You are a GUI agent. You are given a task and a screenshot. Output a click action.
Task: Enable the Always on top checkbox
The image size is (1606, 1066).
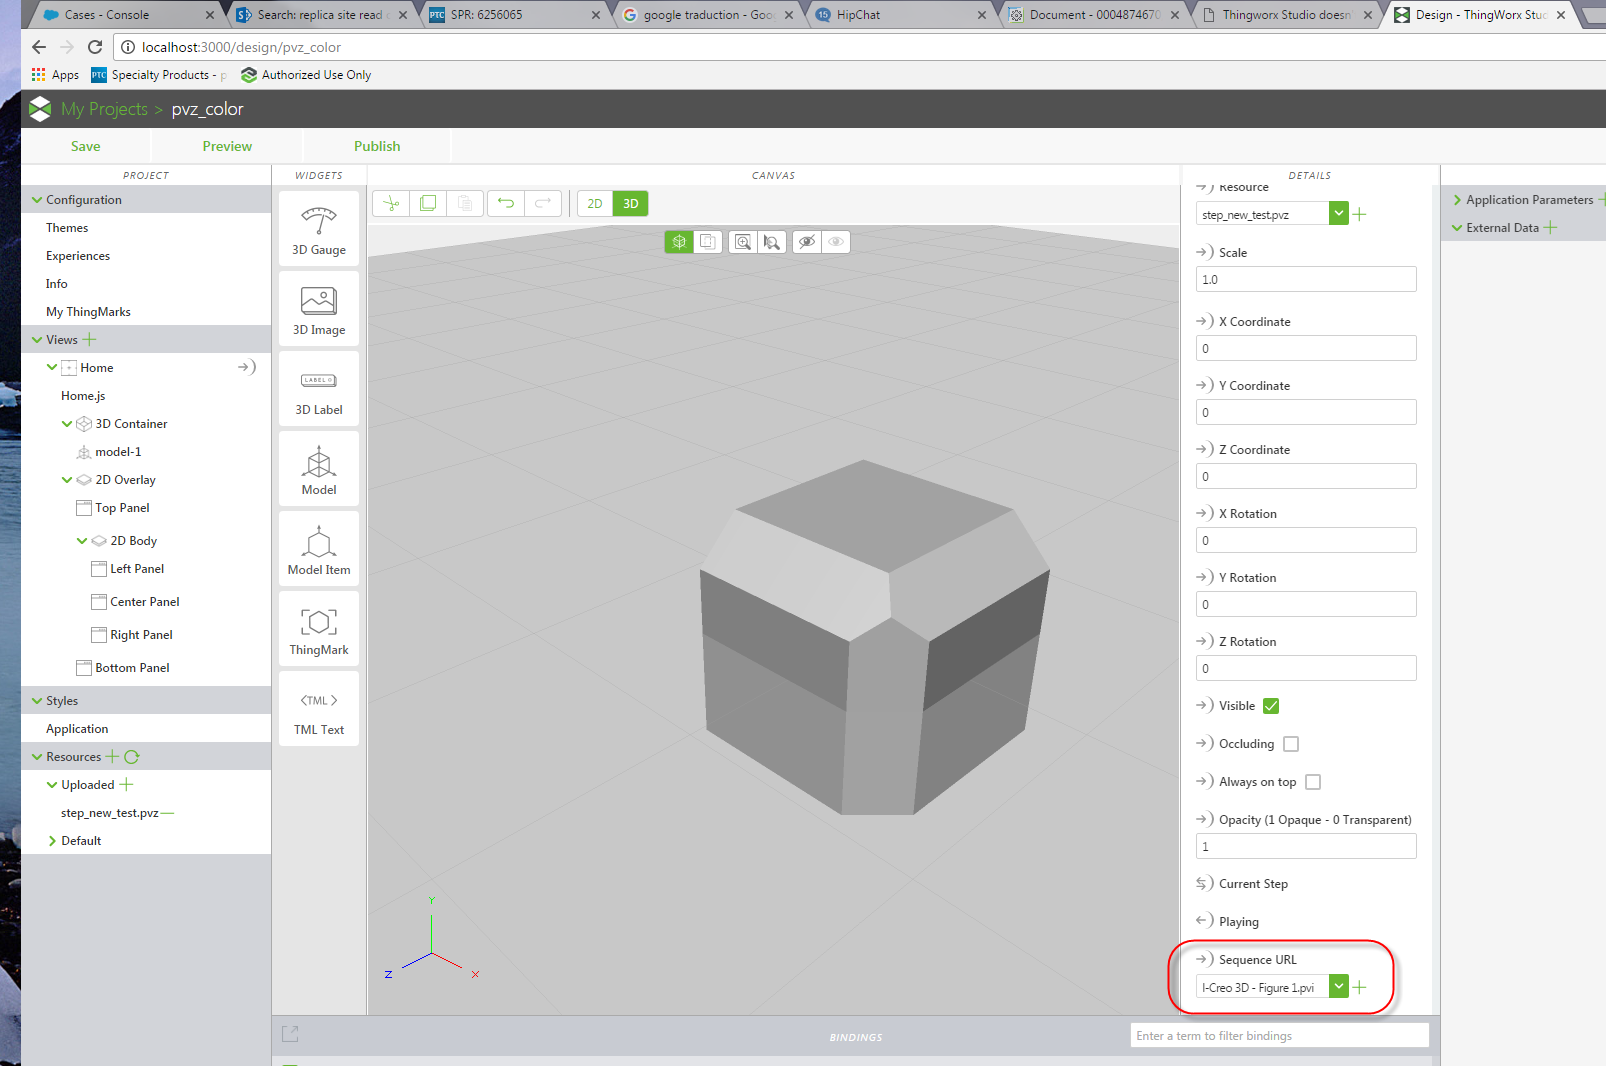pyautogui.click(x=1313, y=782)
